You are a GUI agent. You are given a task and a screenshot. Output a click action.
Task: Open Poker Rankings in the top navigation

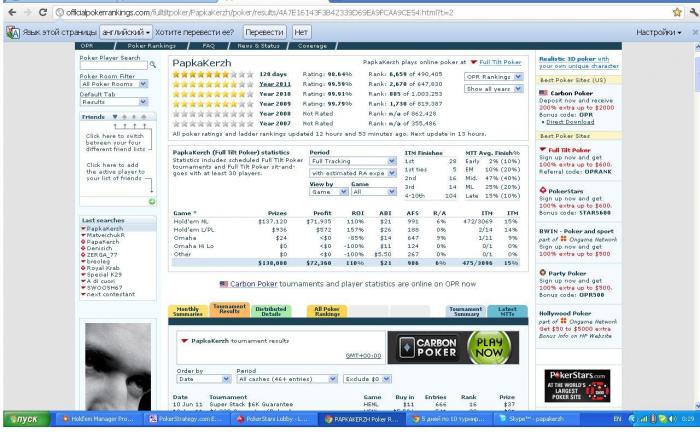coord(152,46)
